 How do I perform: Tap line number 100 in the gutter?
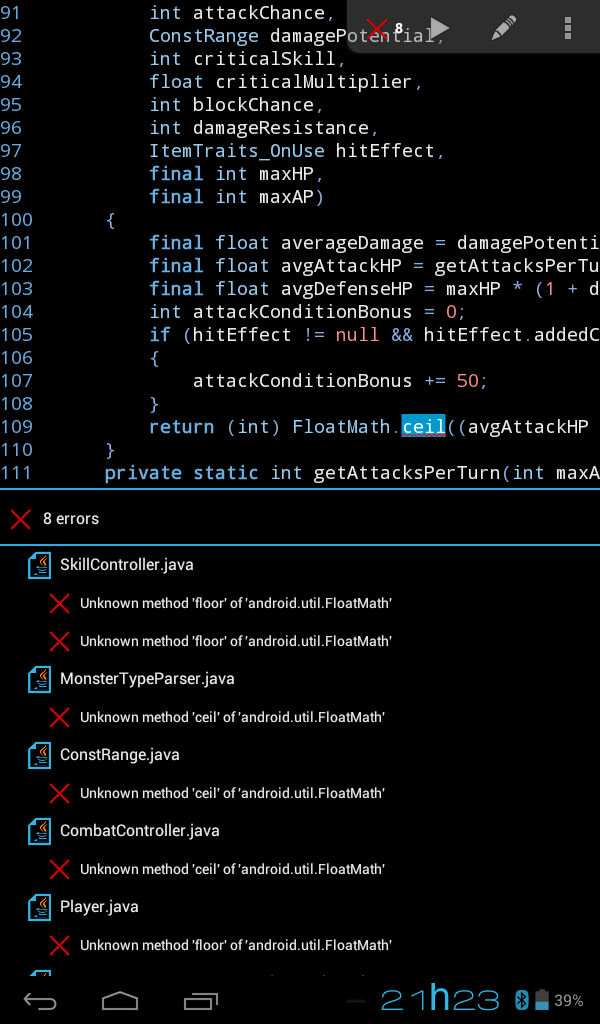tap(16, 220)
